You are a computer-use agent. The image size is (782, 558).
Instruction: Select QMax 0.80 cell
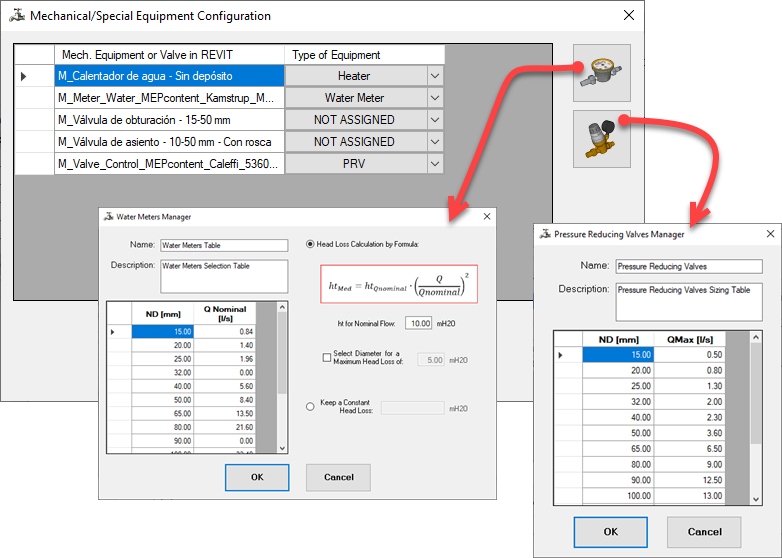coord(690,371)
